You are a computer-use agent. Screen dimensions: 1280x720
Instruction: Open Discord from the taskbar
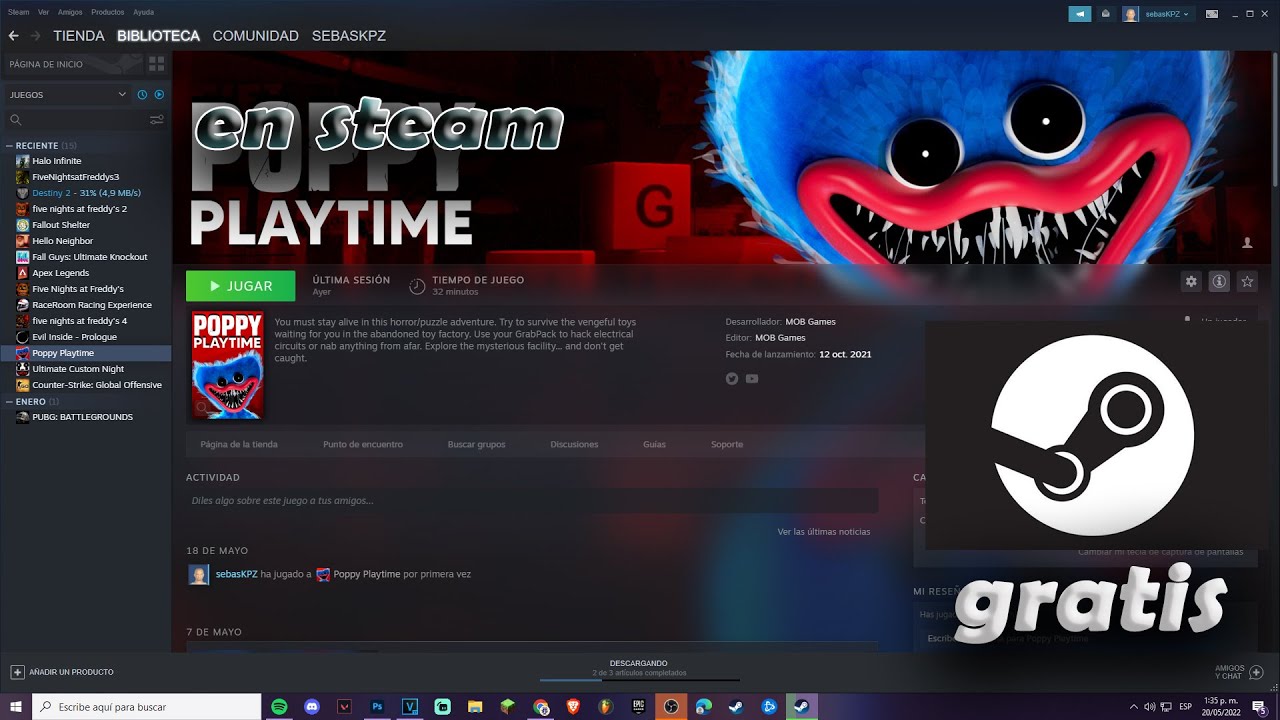(x=312, y=707)
